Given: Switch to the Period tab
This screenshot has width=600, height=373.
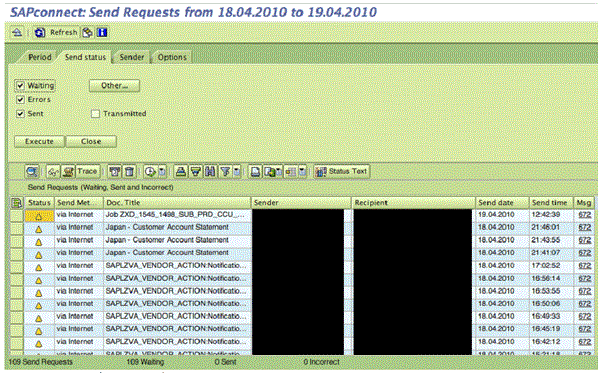Looking at the screenshot, I should (x=39, y=57).
